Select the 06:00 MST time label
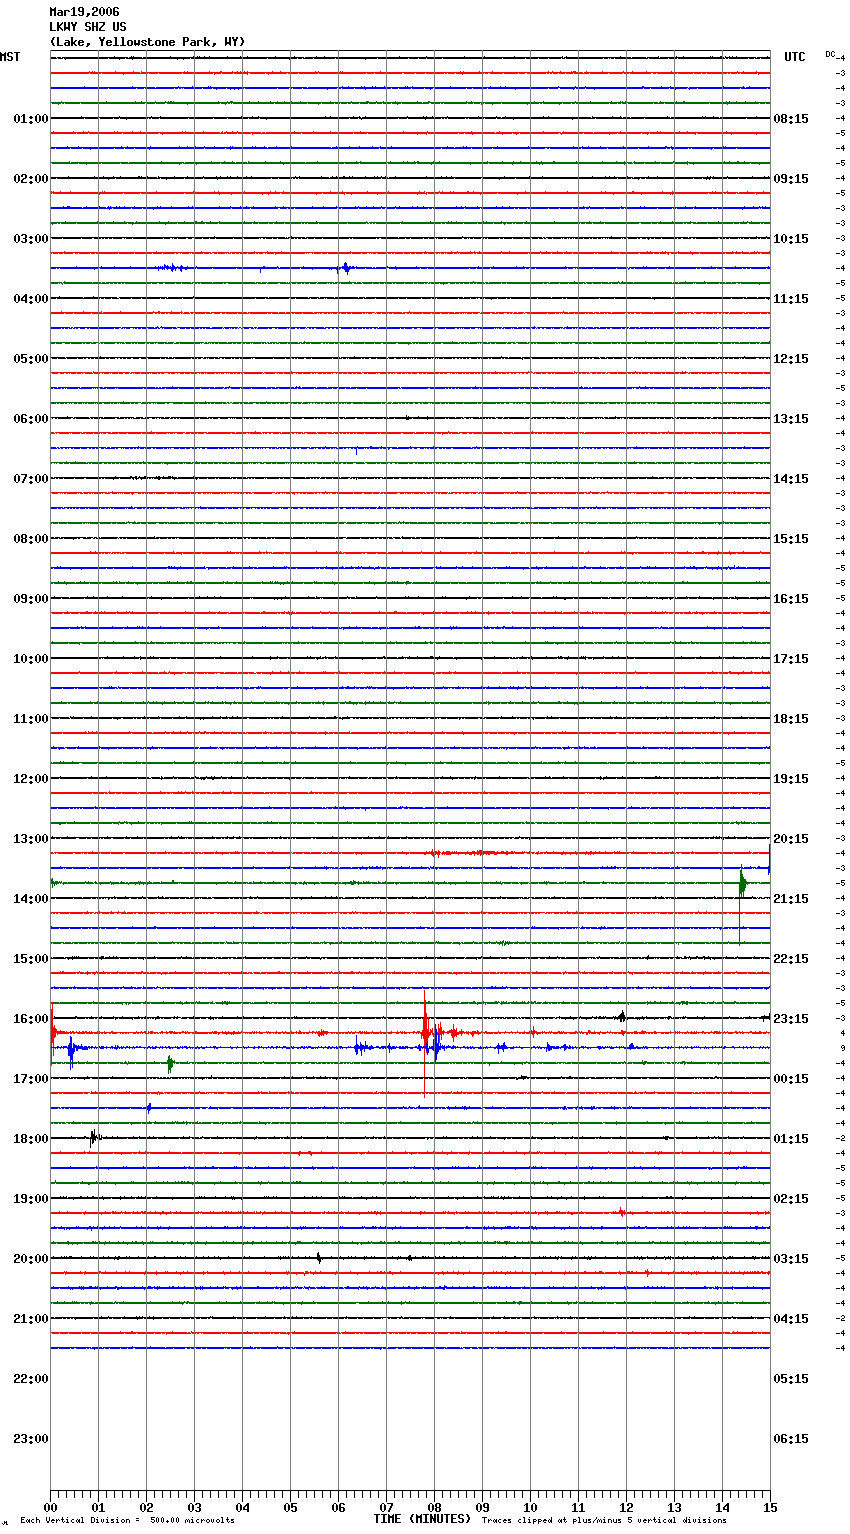Viewport: 850px width, 1534px height. tap(30, 419)
